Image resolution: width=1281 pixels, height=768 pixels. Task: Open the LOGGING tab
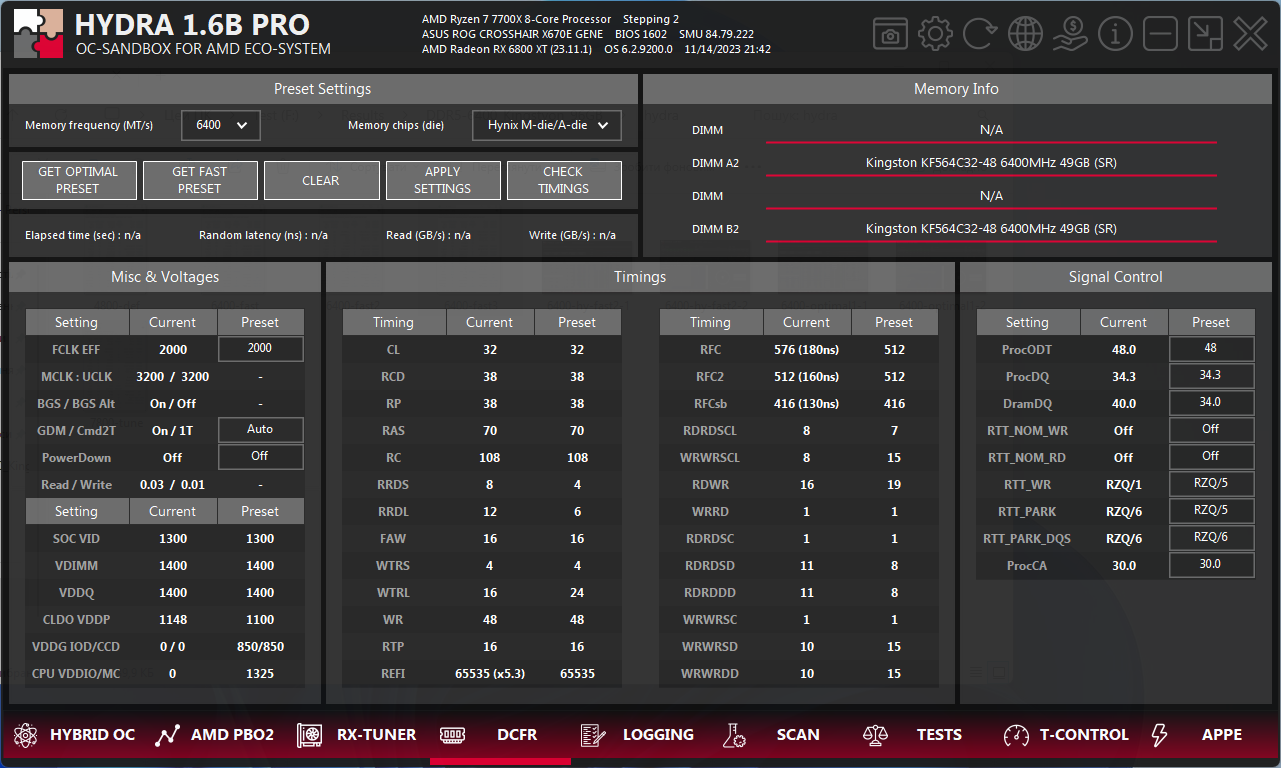(638, 735)
